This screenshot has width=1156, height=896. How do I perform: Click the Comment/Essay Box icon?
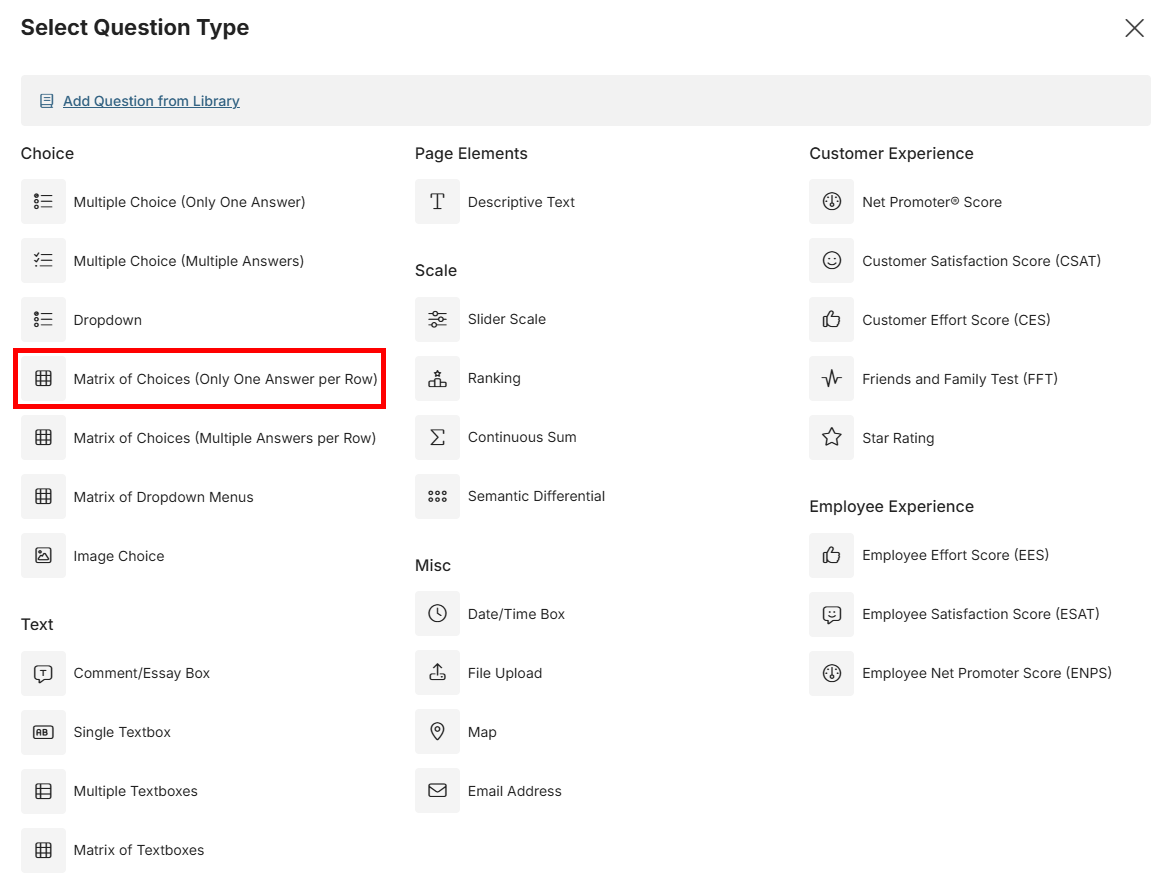(x=43, y=673)
